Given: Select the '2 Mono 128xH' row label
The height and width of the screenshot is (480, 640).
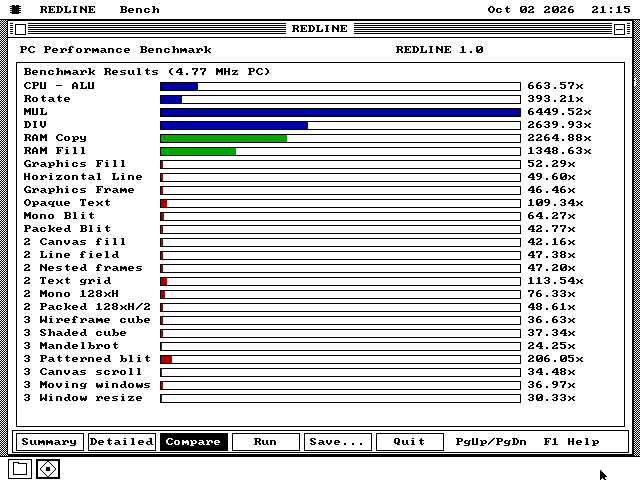Looking at the screenshot, I should [71, 294].
